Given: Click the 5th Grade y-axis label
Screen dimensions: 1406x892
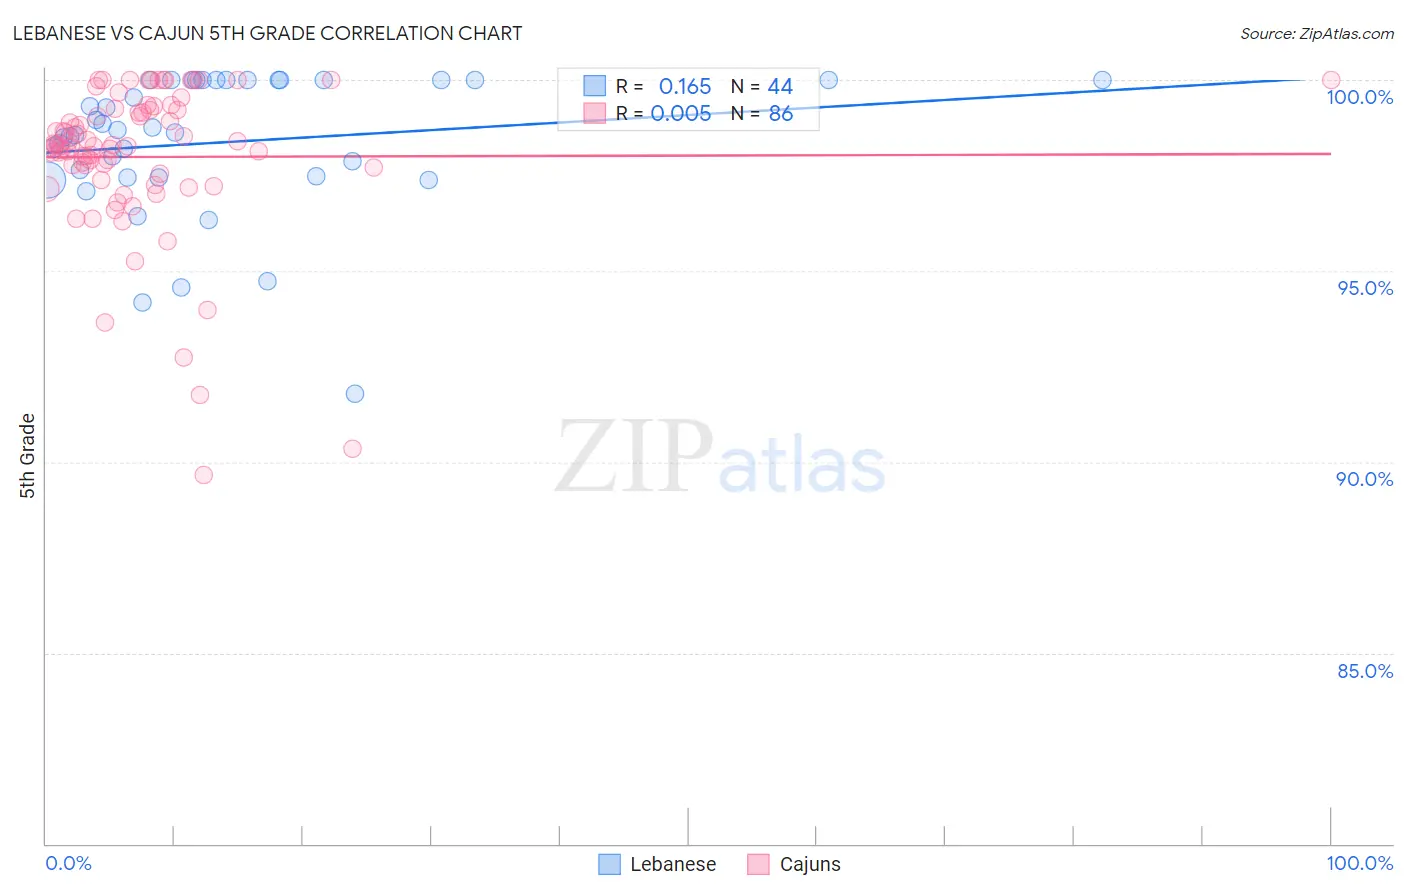Looking at the screenshot, I should point(28,456).
